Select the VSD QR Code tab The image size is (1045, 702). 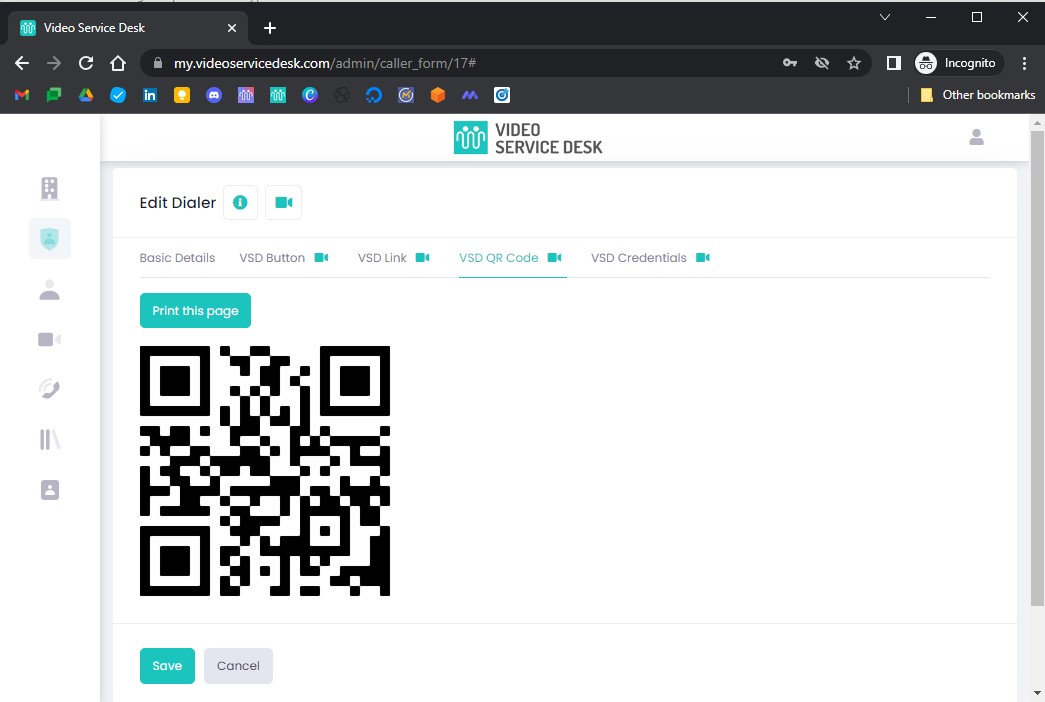(x=499, y=258)
